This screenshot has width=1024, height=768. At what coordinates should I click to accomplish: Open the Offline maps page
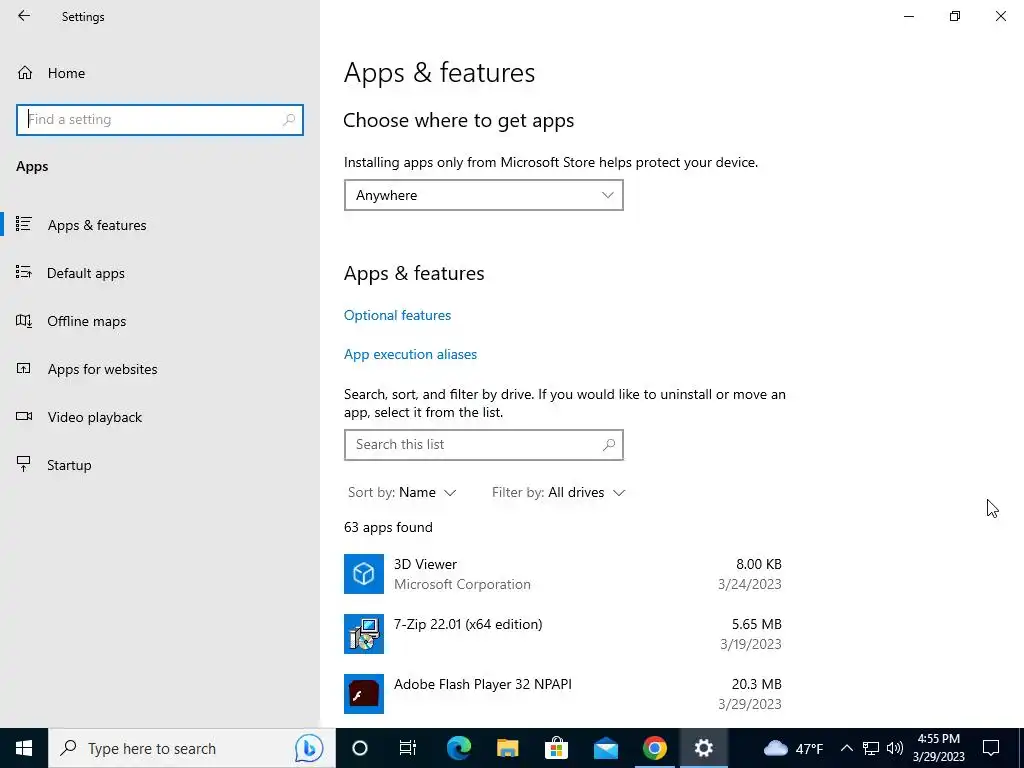click(x=160, y=321)
